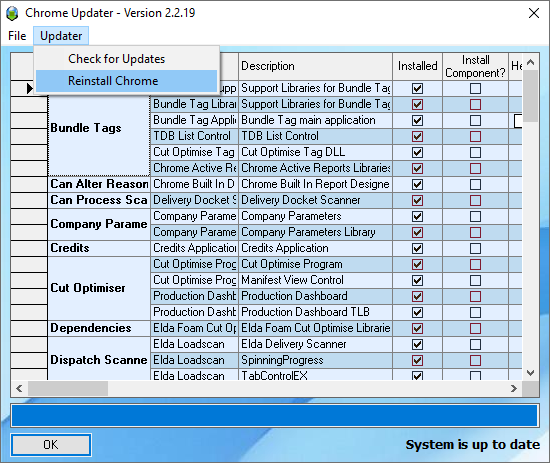Select the Can Alter Reason group cell

point(99,184)
